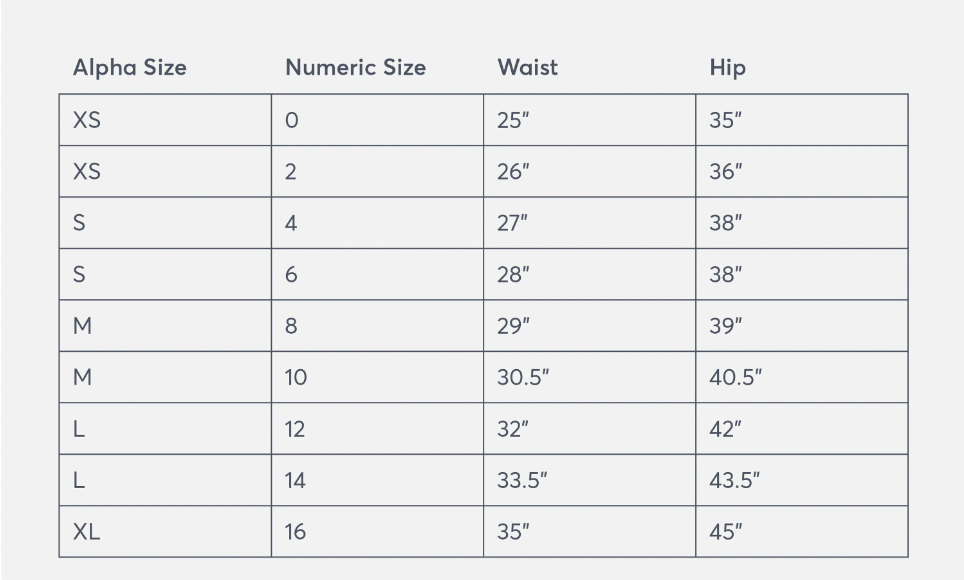This screenshot has width=964, height=580.
Task: Select the XS cell in numeric size 0 row
Action: tap(165, 120)
